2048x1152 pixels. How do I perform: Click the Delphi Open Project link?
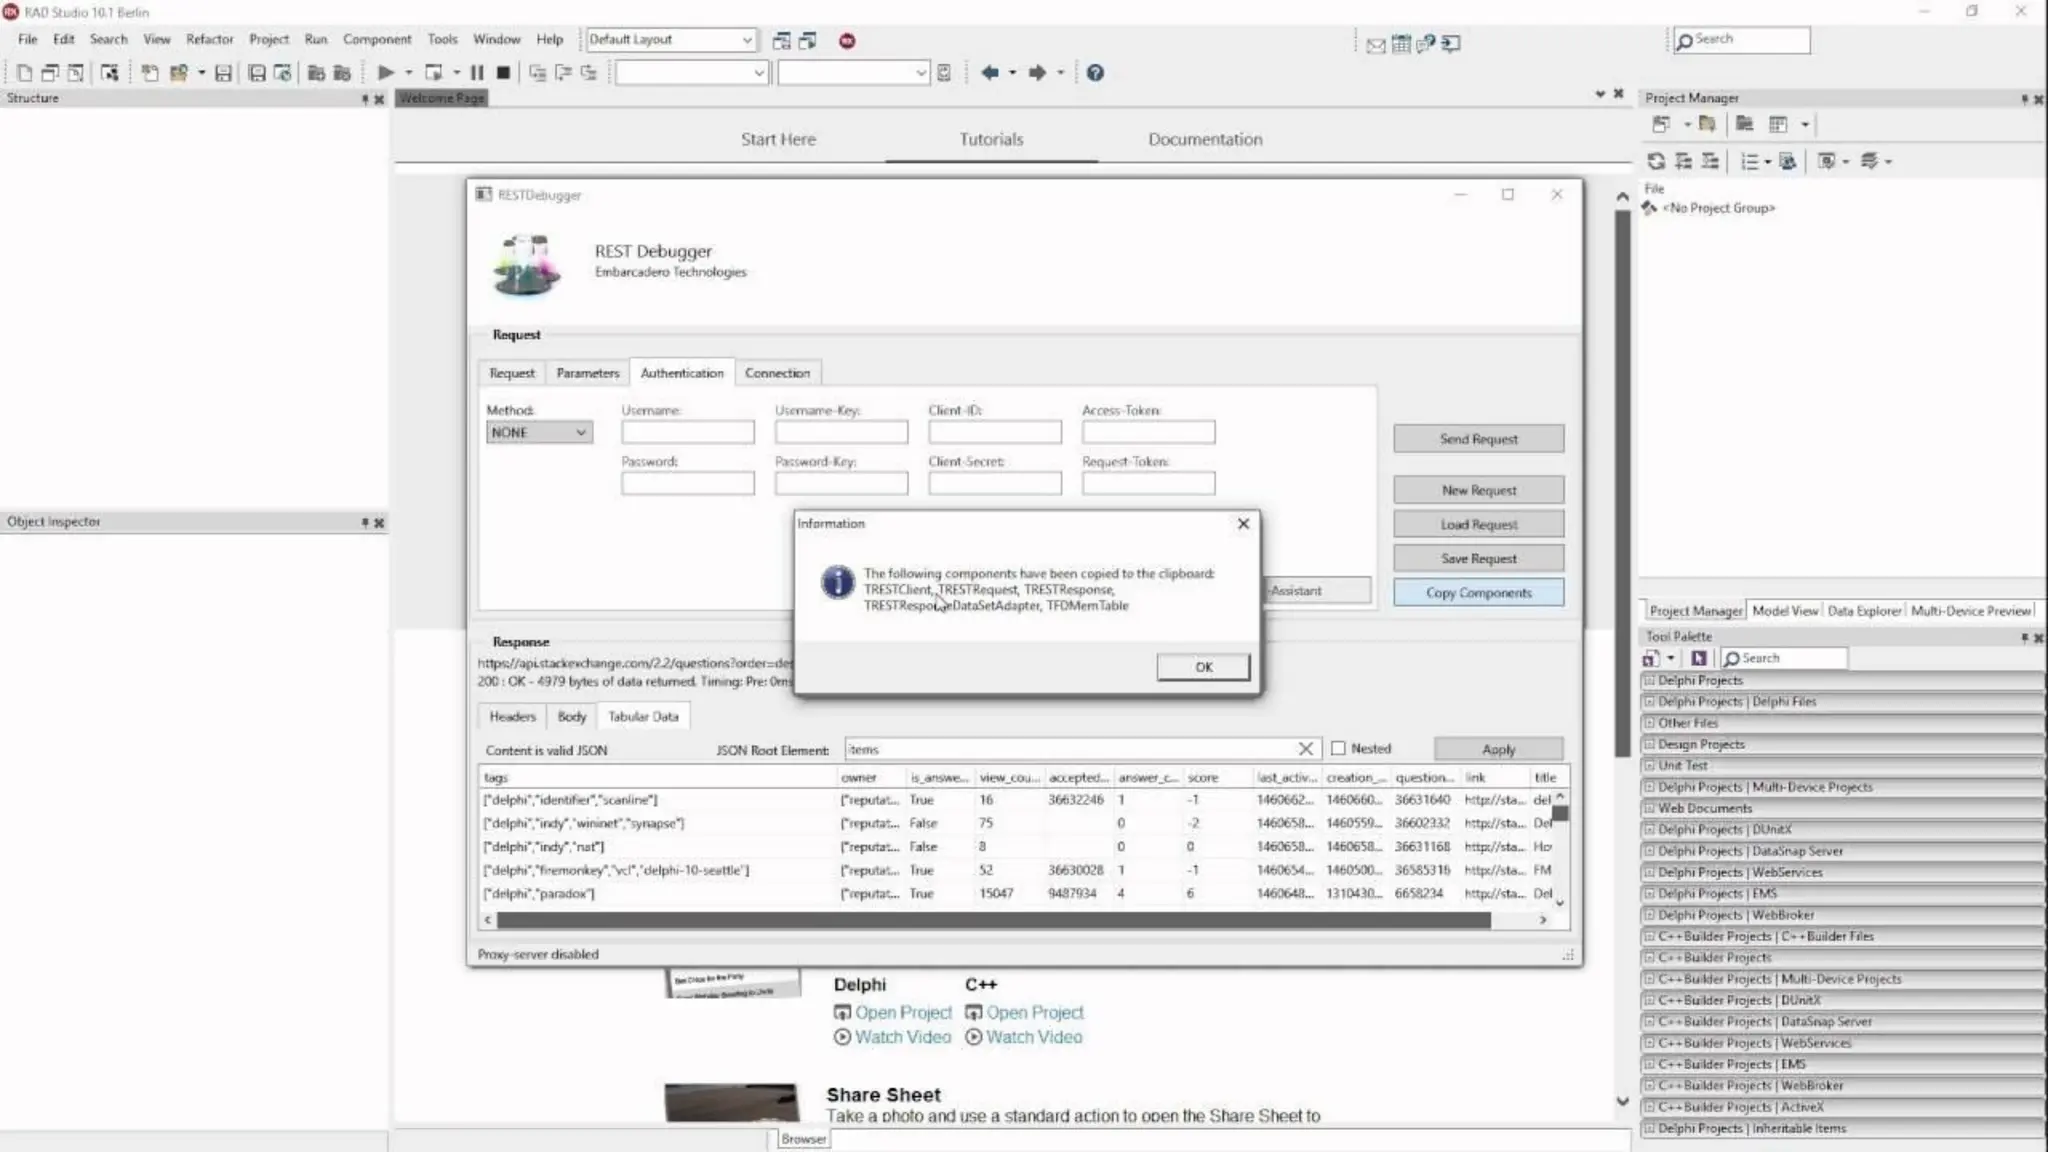[902, 1013]
